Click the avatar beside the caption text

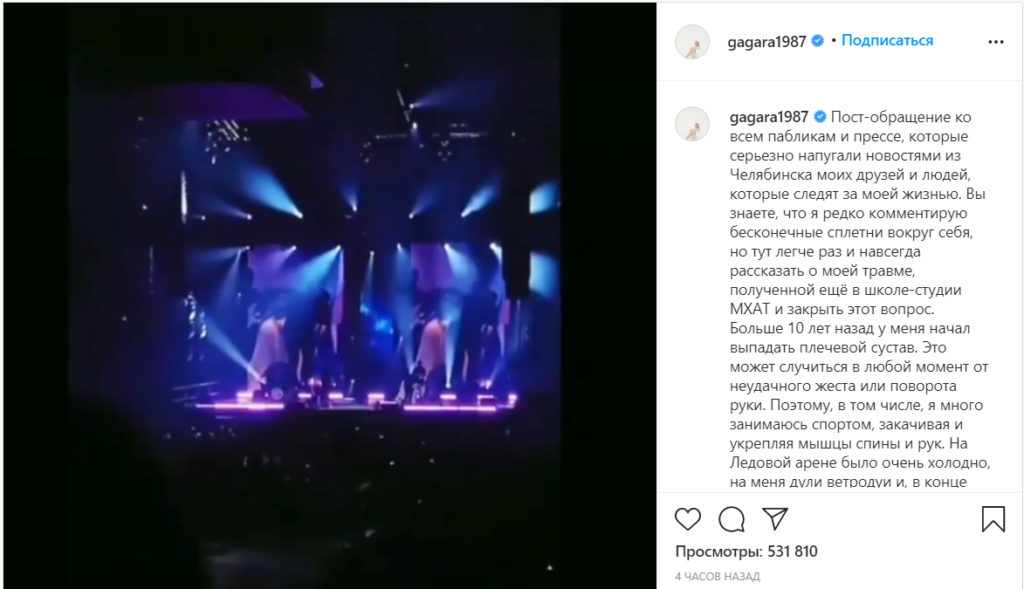pyautogui.click(x=692, y=124)
